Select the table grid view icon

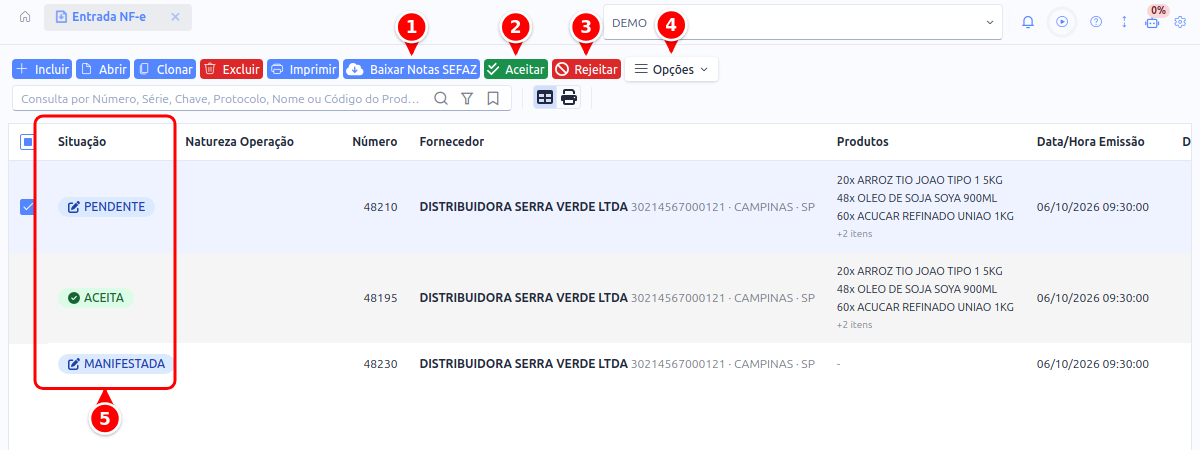point(545,98)
